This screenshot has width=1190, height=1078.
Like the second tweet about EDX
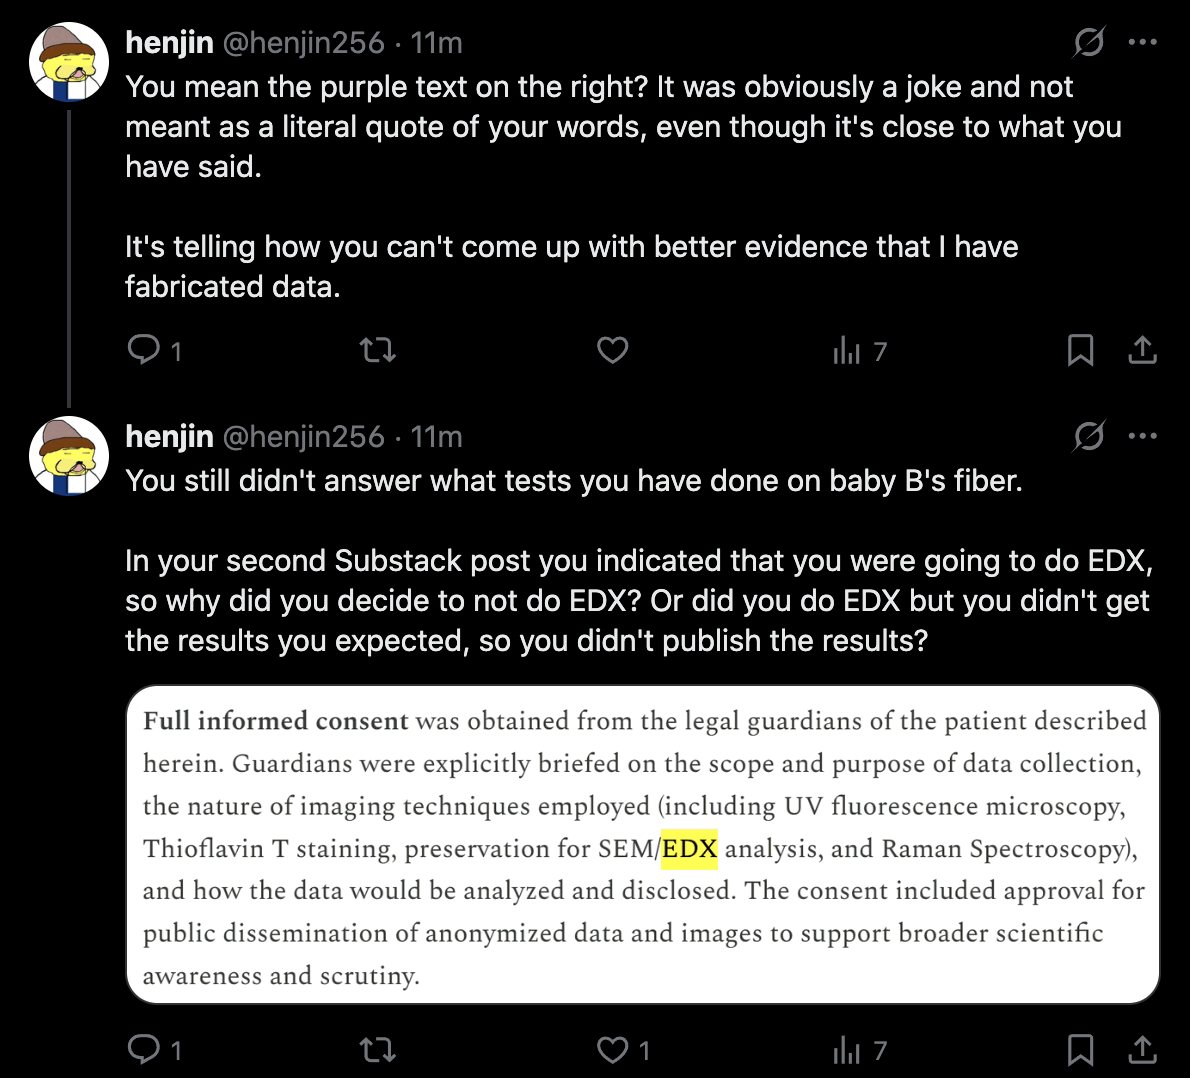click(612, 1050)
